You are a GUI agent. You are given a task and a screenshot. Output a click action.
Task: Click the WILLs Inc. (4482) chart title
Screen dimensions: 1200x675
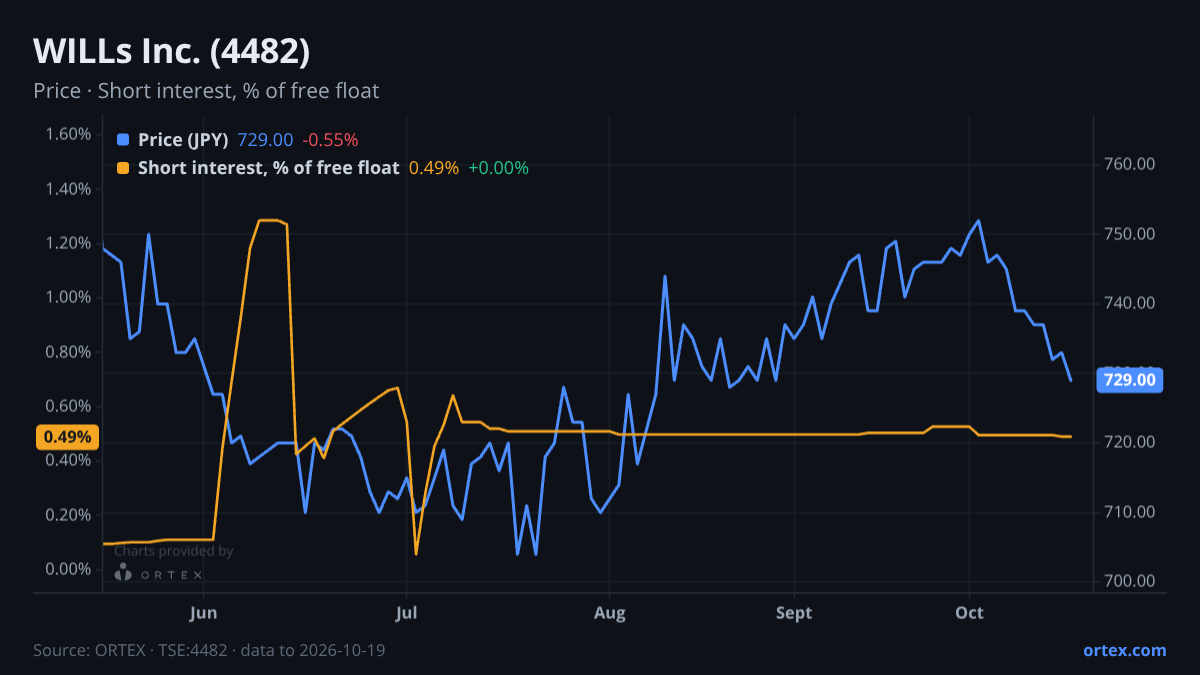click(172, 51)
